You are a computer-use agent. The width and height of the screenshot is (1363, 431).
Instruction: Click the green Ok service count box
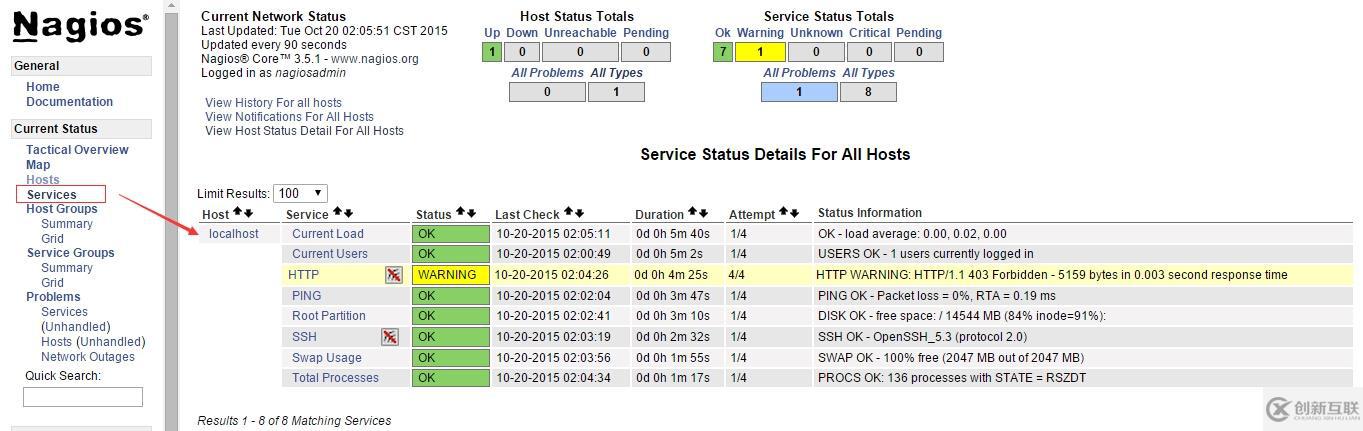pyautogui.click(x=723, y=52)
